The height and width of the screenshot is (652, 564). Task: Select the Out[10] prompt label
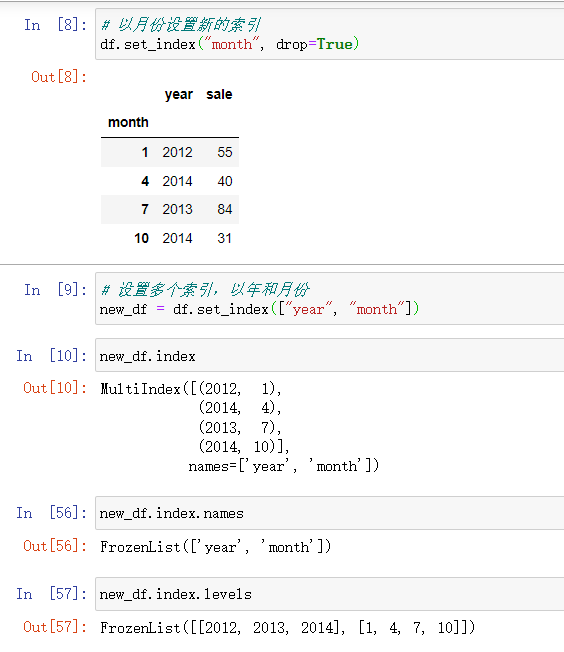click(55, 388)
